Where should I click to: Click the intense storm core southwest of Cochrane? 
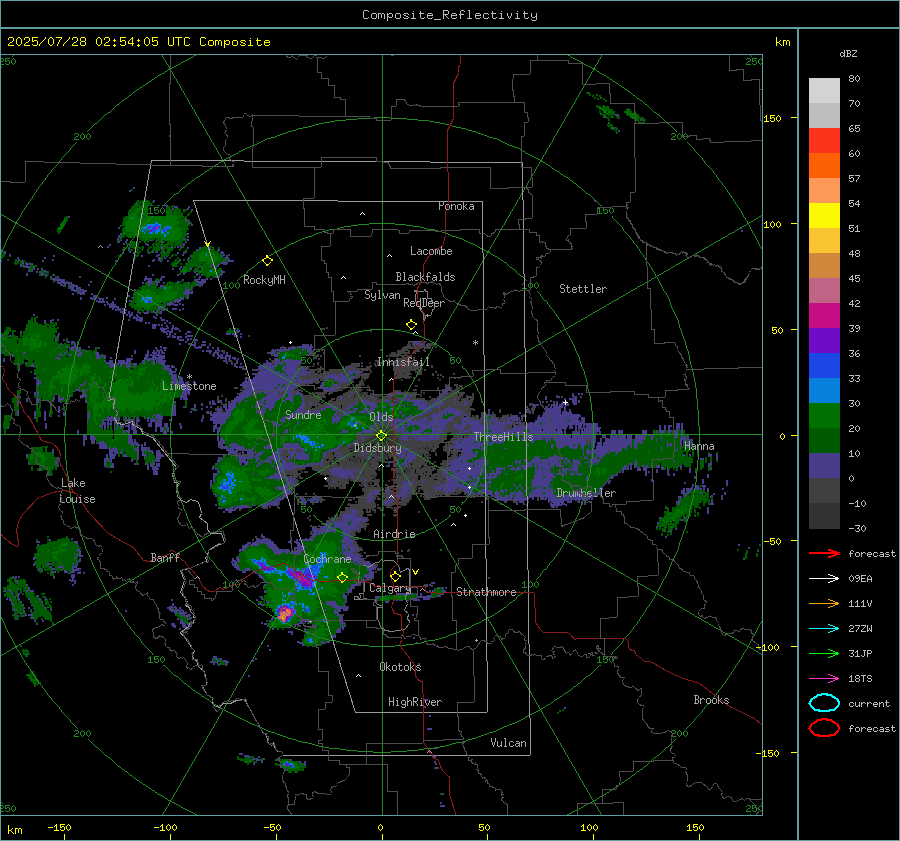coord(285,614)
